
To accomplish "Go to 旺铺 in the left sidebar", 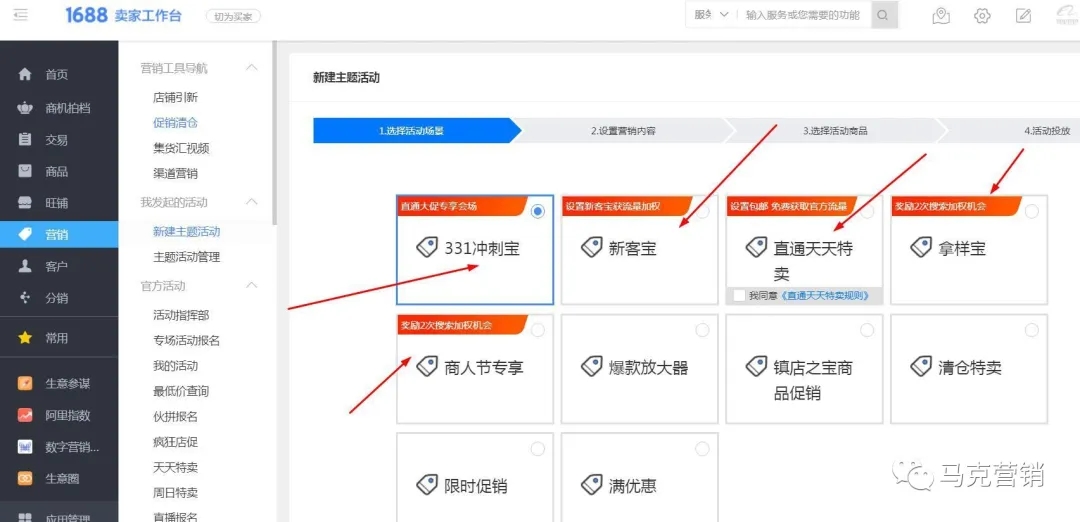I will tap(56, 202).
